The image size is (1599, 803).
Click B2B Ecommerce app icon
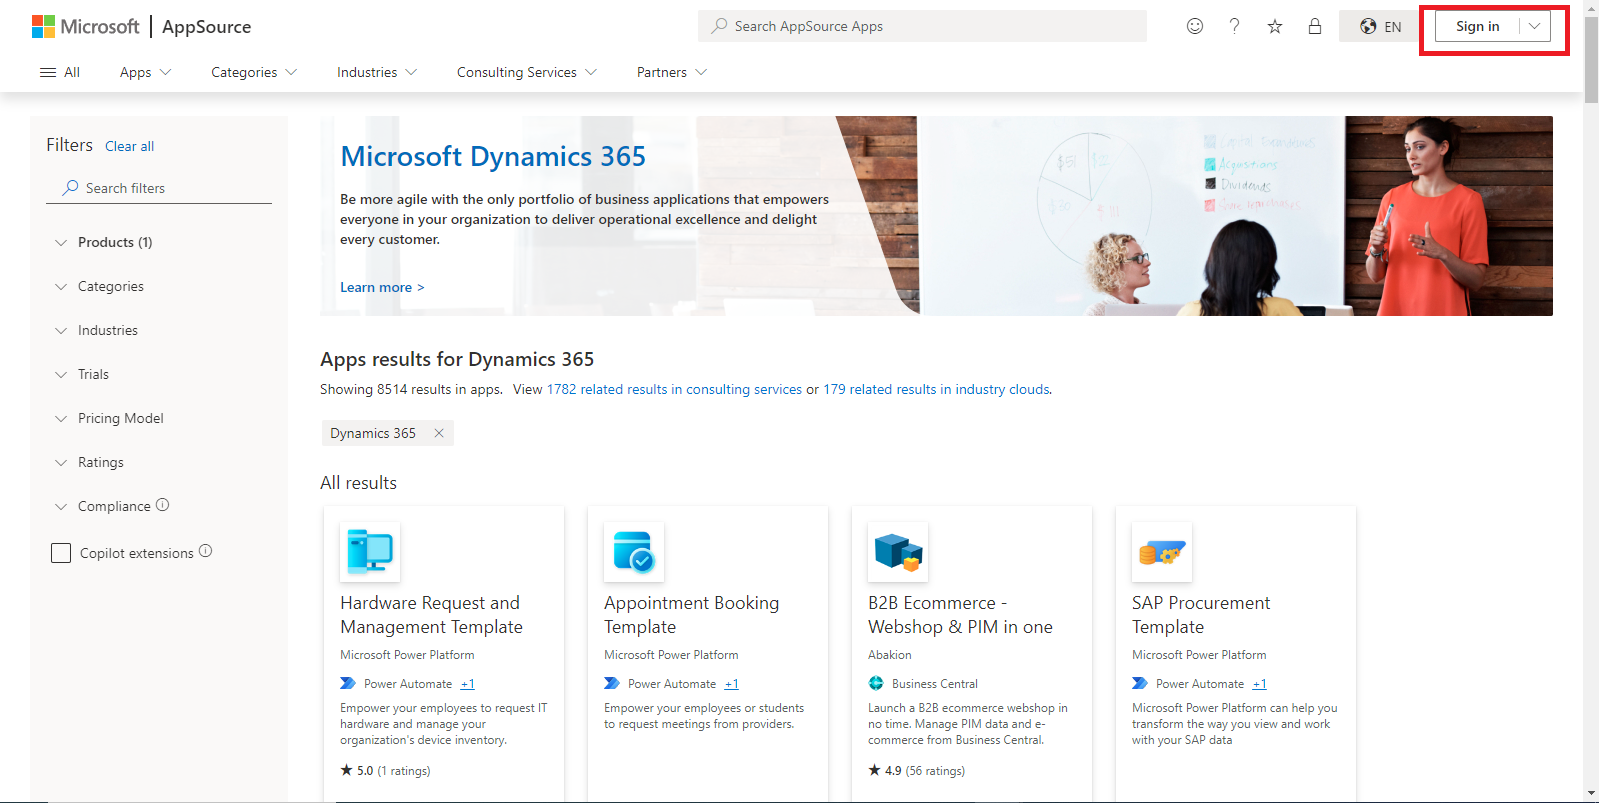coord(898,552)
